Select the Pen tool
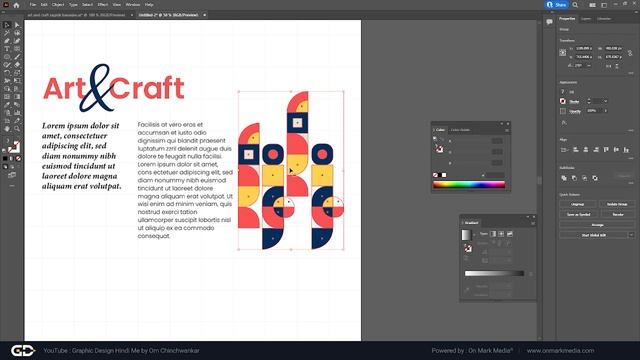 (7, 41)
